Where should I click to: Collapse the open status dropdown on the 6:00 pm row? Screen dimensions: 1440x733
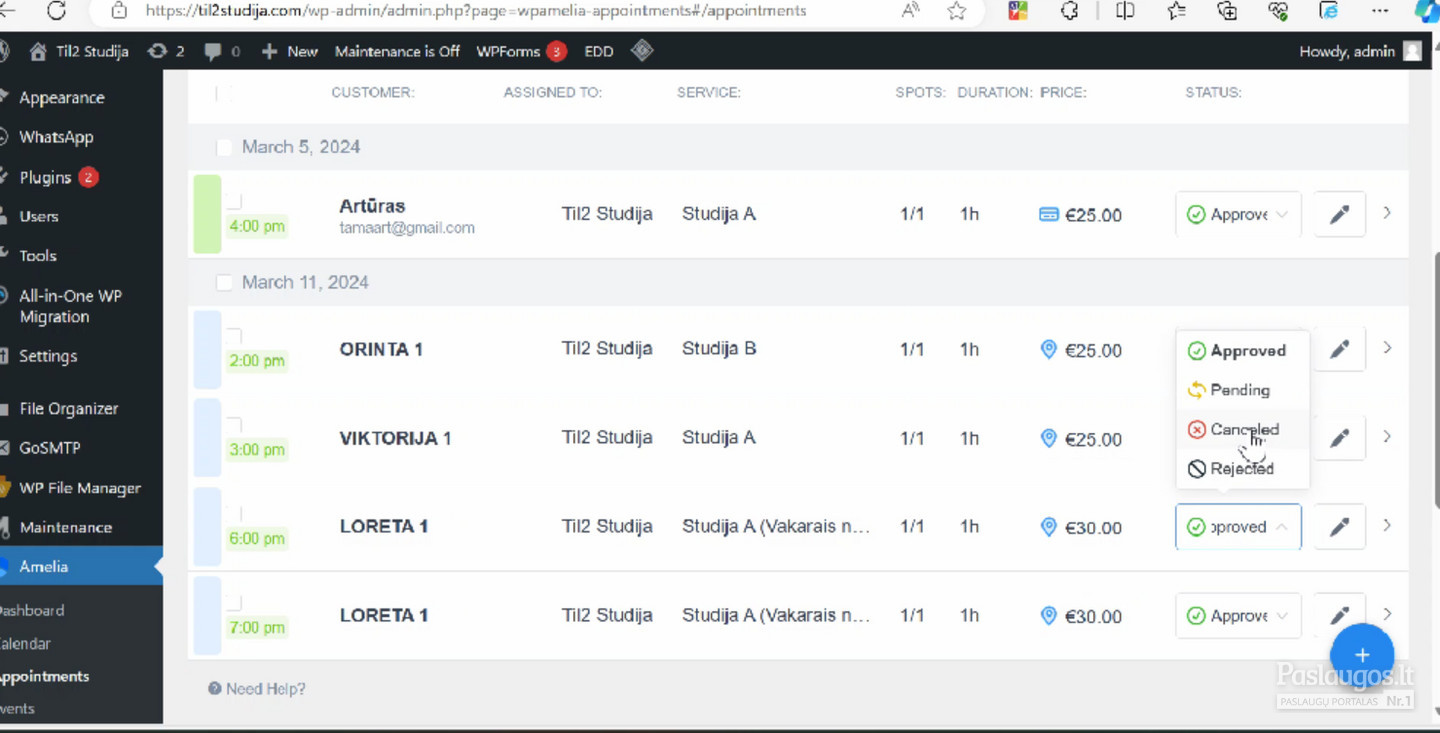coord(1238,527)
